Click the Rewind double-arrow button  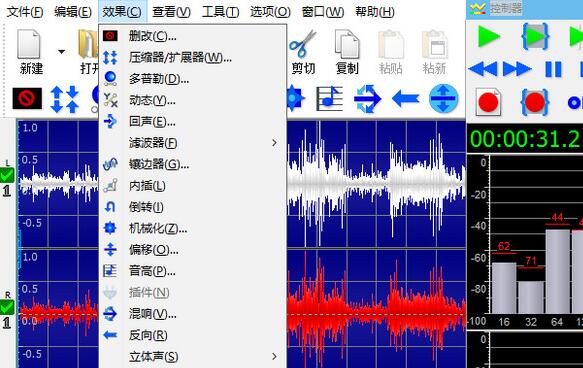pyautogui.click(x=483, y=69)
